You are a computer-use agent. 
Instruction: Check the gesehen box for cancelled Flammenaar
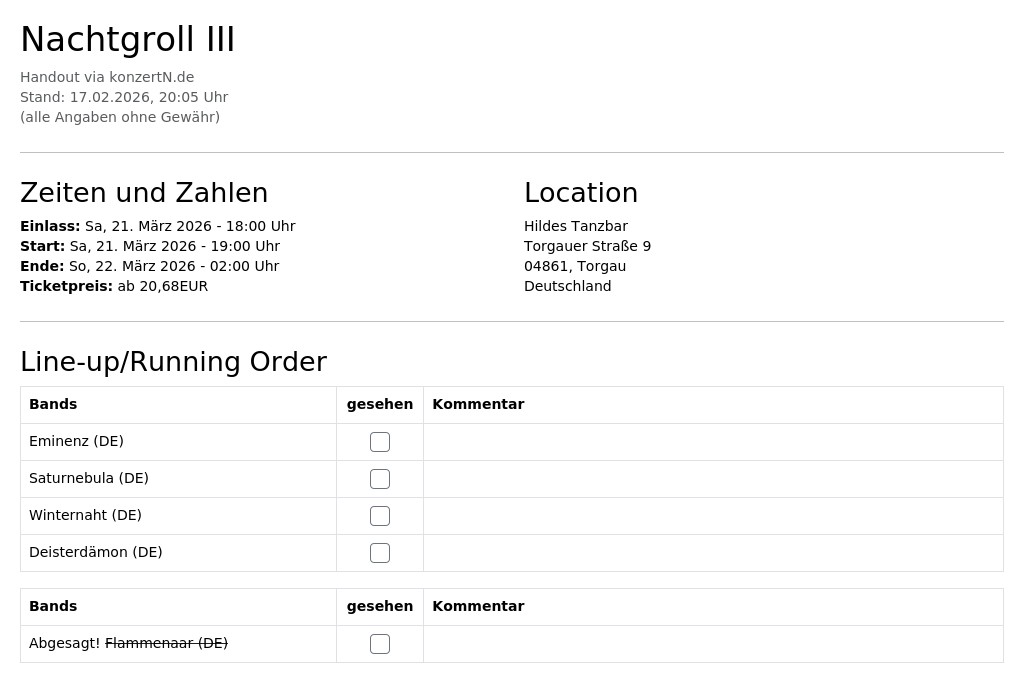pos(379,644)
